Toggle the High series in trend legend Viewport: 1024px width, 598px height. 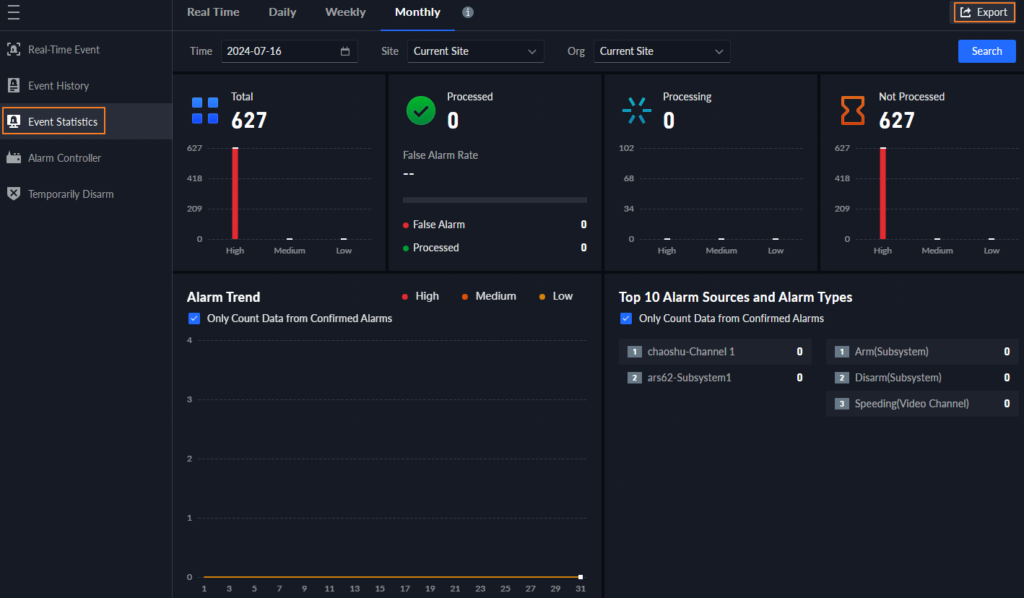tap(419, 296)
